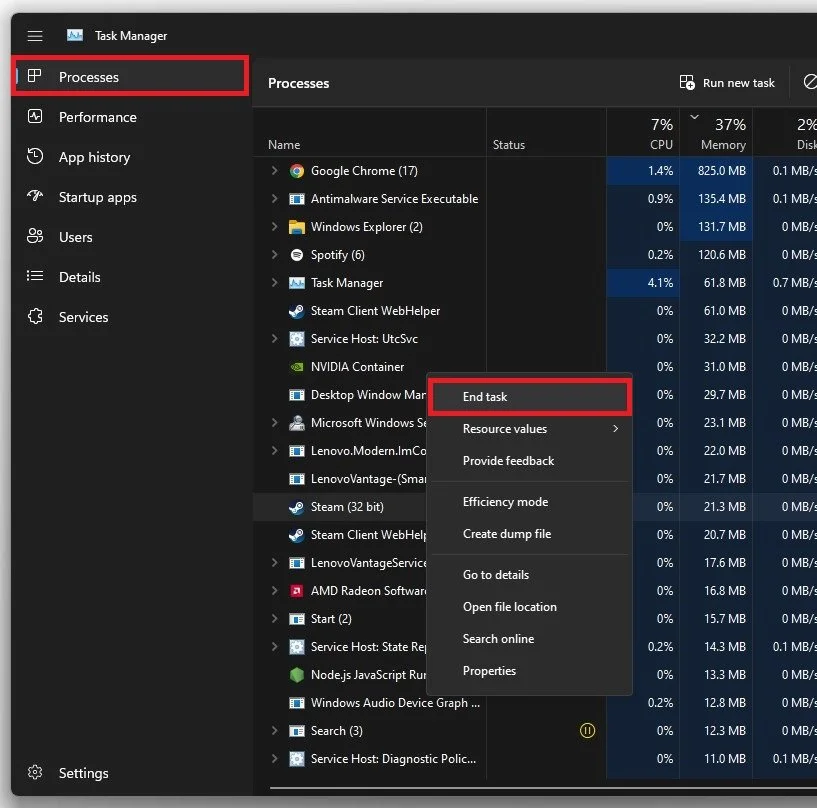Click the Node.js JavaScript Runtime icon
This screenshot has height=808, width=817.
[297, 675]
